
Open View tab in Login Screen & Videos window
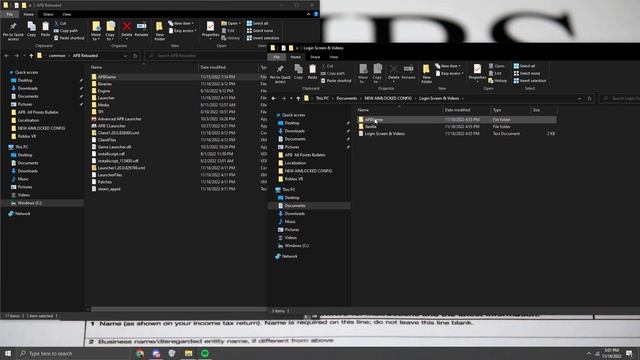pyautogui.click(x=333, y=57)
